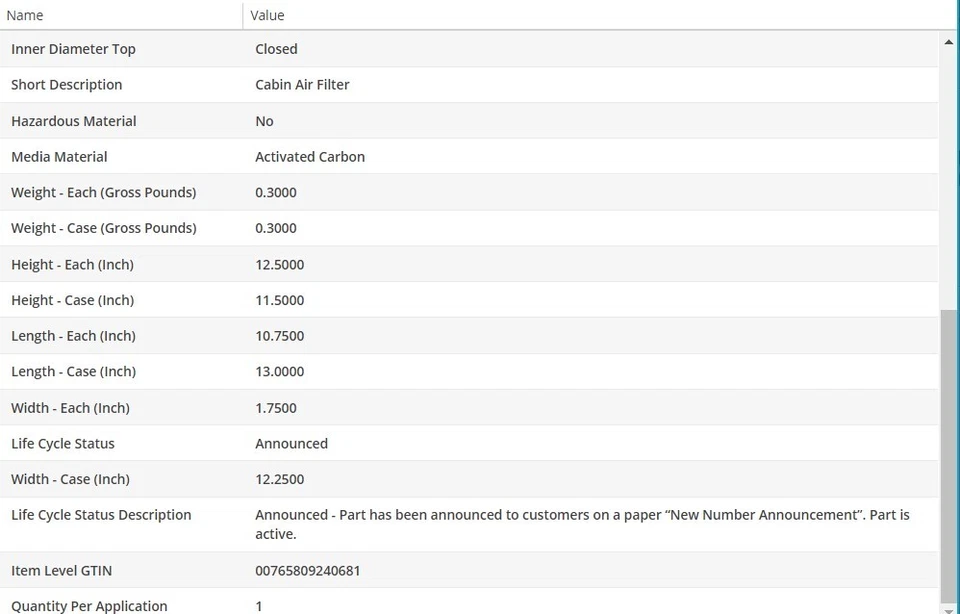Image resolution: width=960 pixels, height=614 pixels.
Task: Select the Inner Diameter Top row name
Action: click(73, 49)
